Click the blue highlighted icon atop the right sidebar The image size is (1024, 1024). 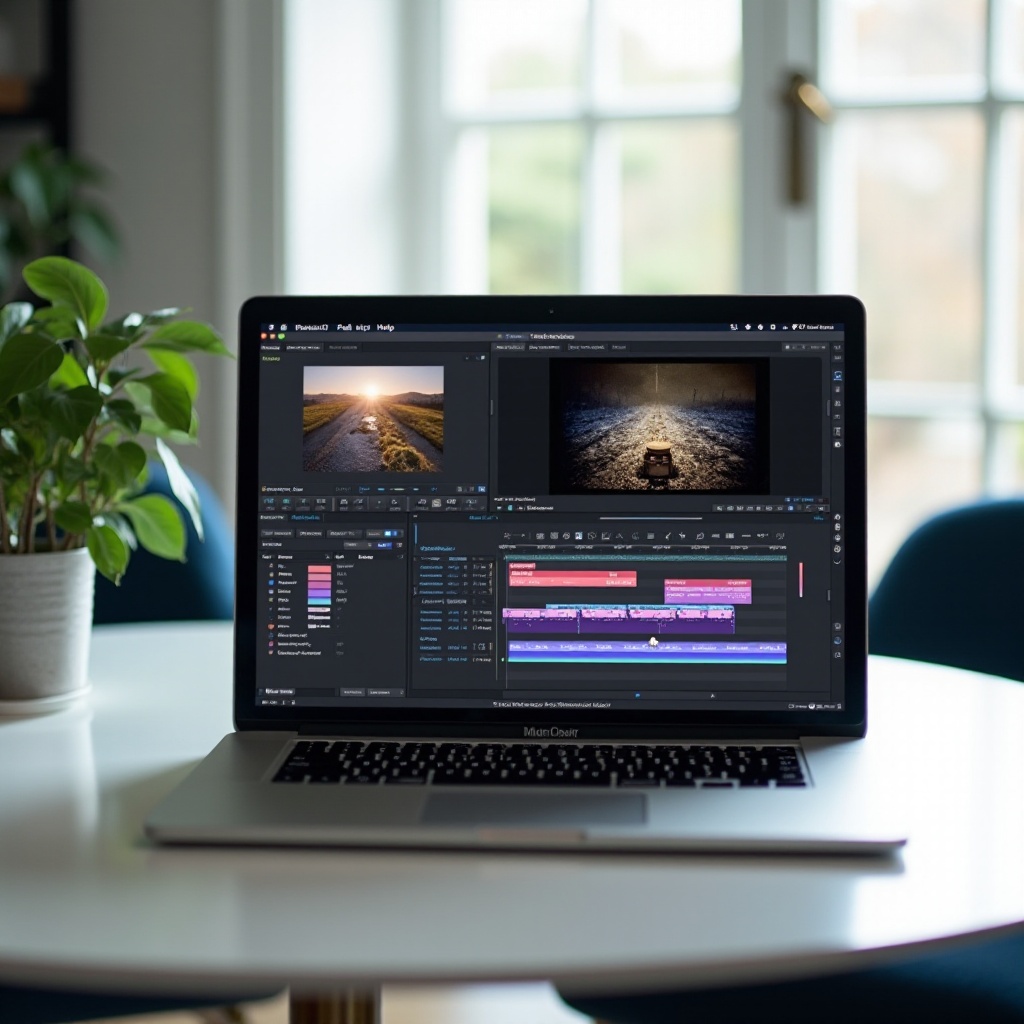[x=838, y=376]
